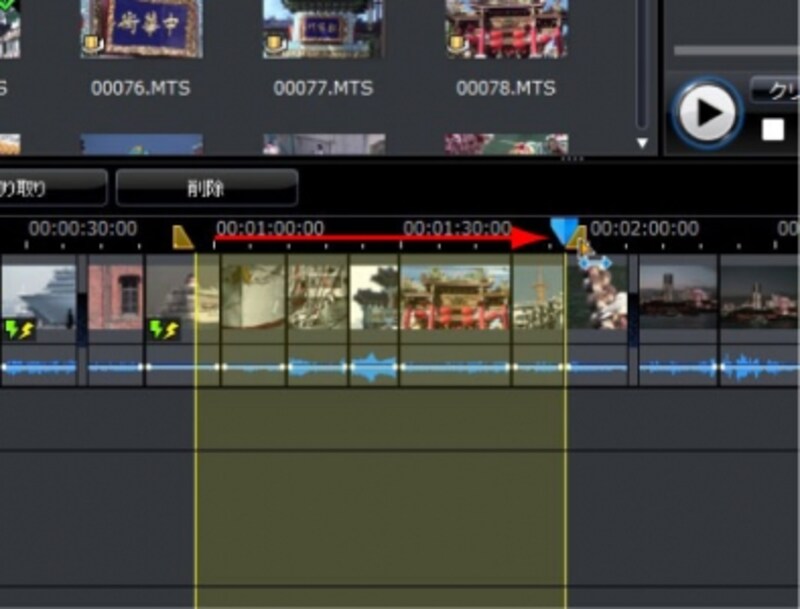Click the yellow badge icon on 00076.MTS thumbnail
This screenshot has height=609, width=800.
click(90, 45)
